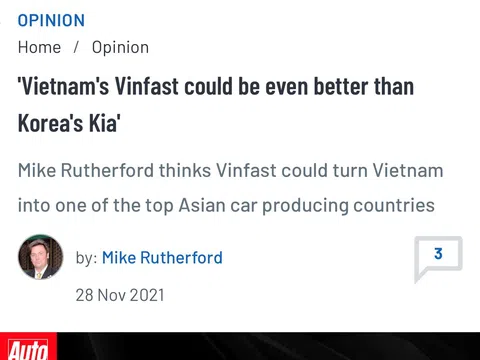Open Mike Rutherford's author avatar photo
This screenshot has height=360, width=480.
coord(40,257)
